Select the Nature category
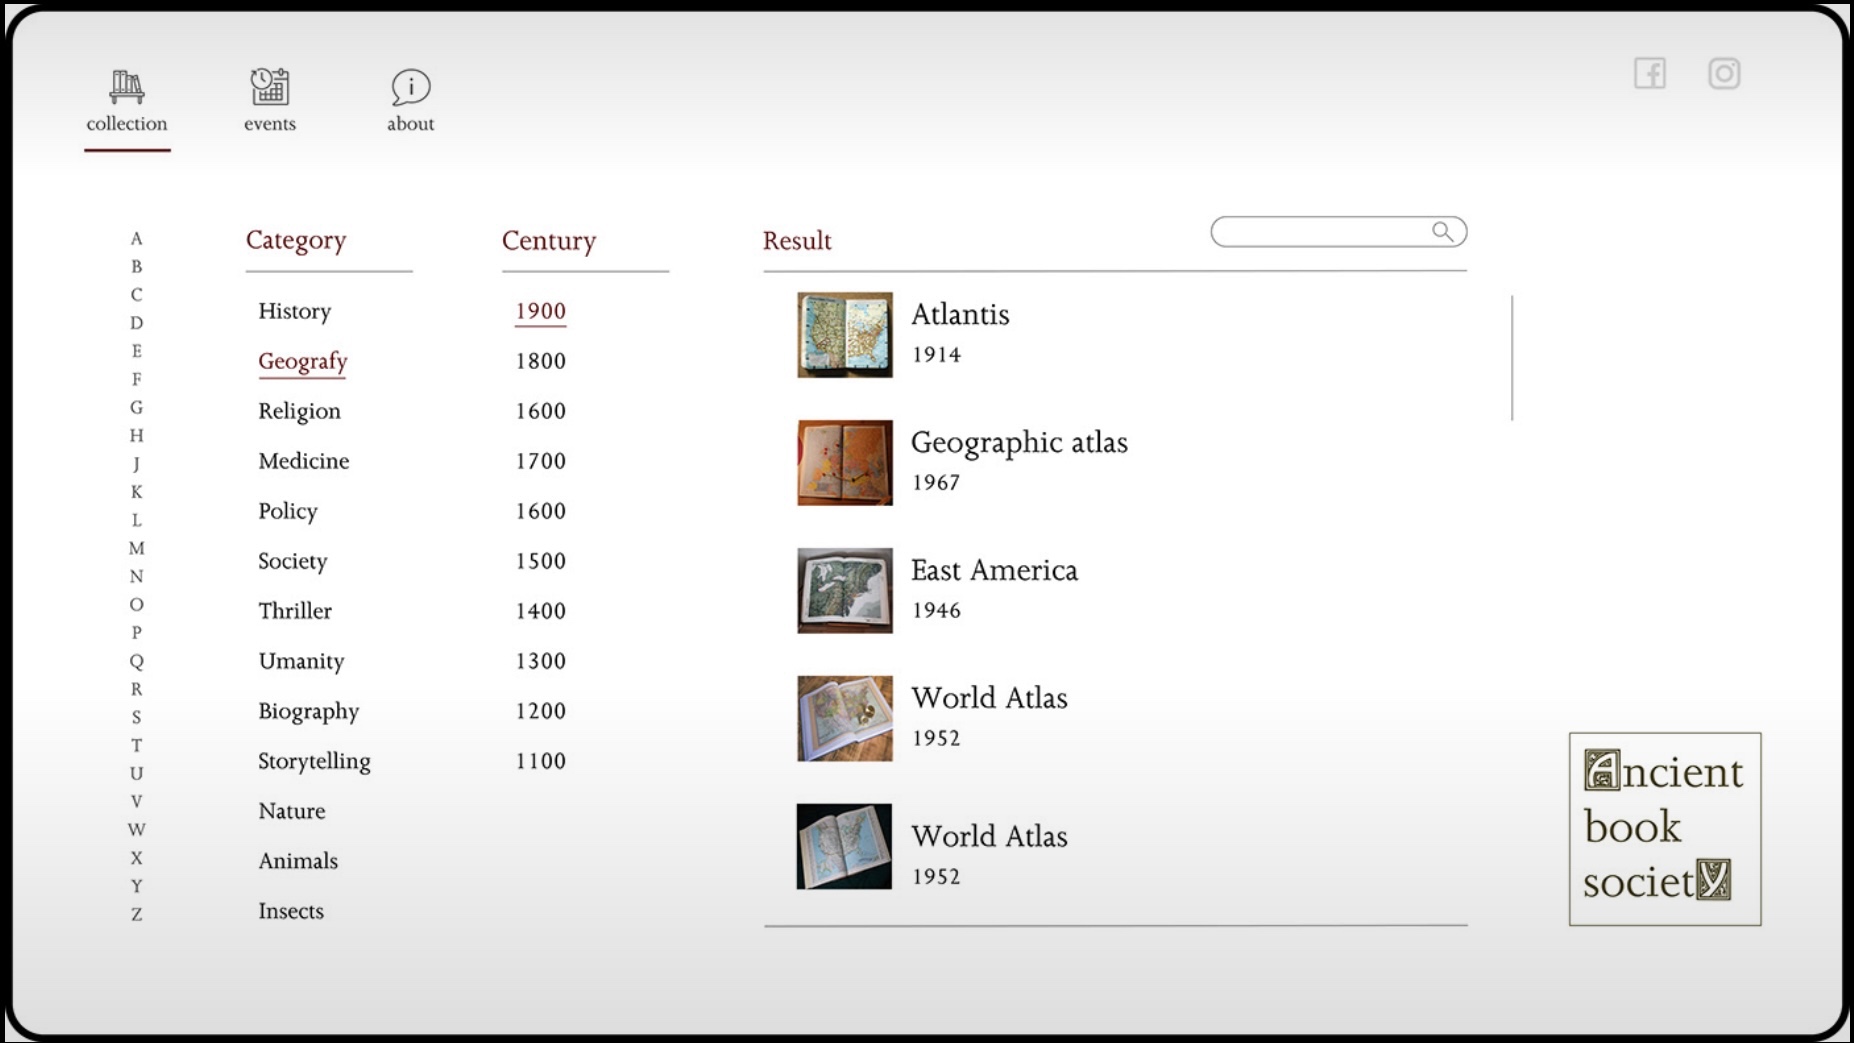The image size is (1854, 1043). [292, 811]
